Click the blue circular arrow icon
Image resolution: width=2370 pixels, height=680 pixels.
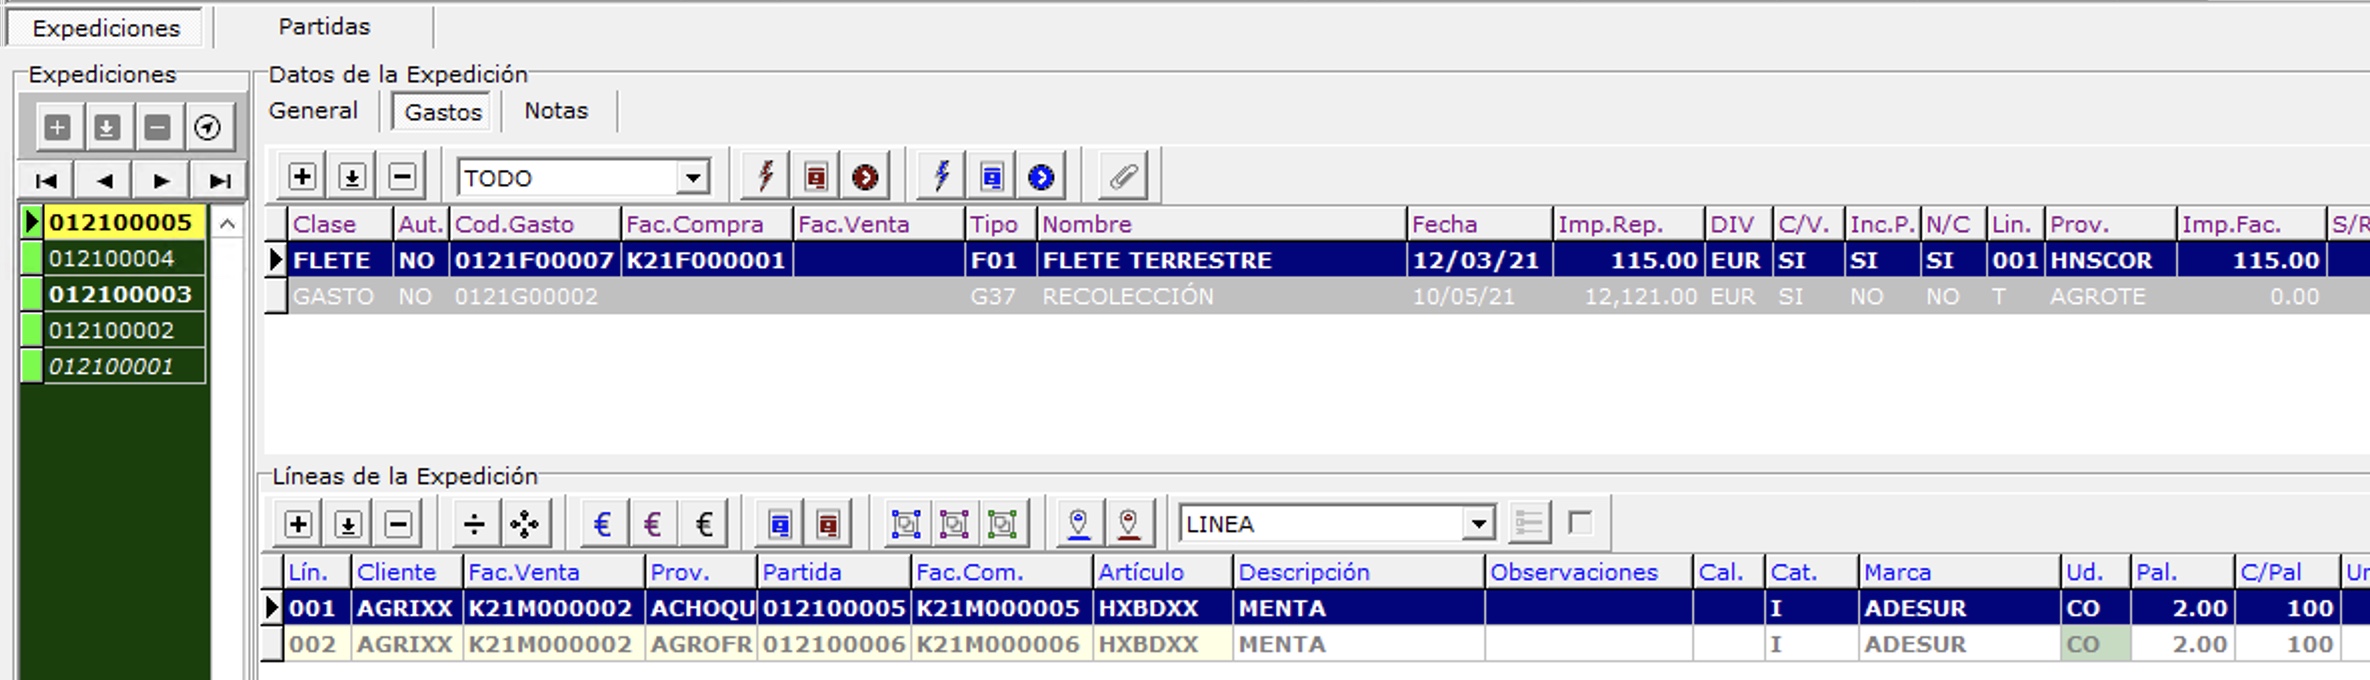tap(1041, 178)
